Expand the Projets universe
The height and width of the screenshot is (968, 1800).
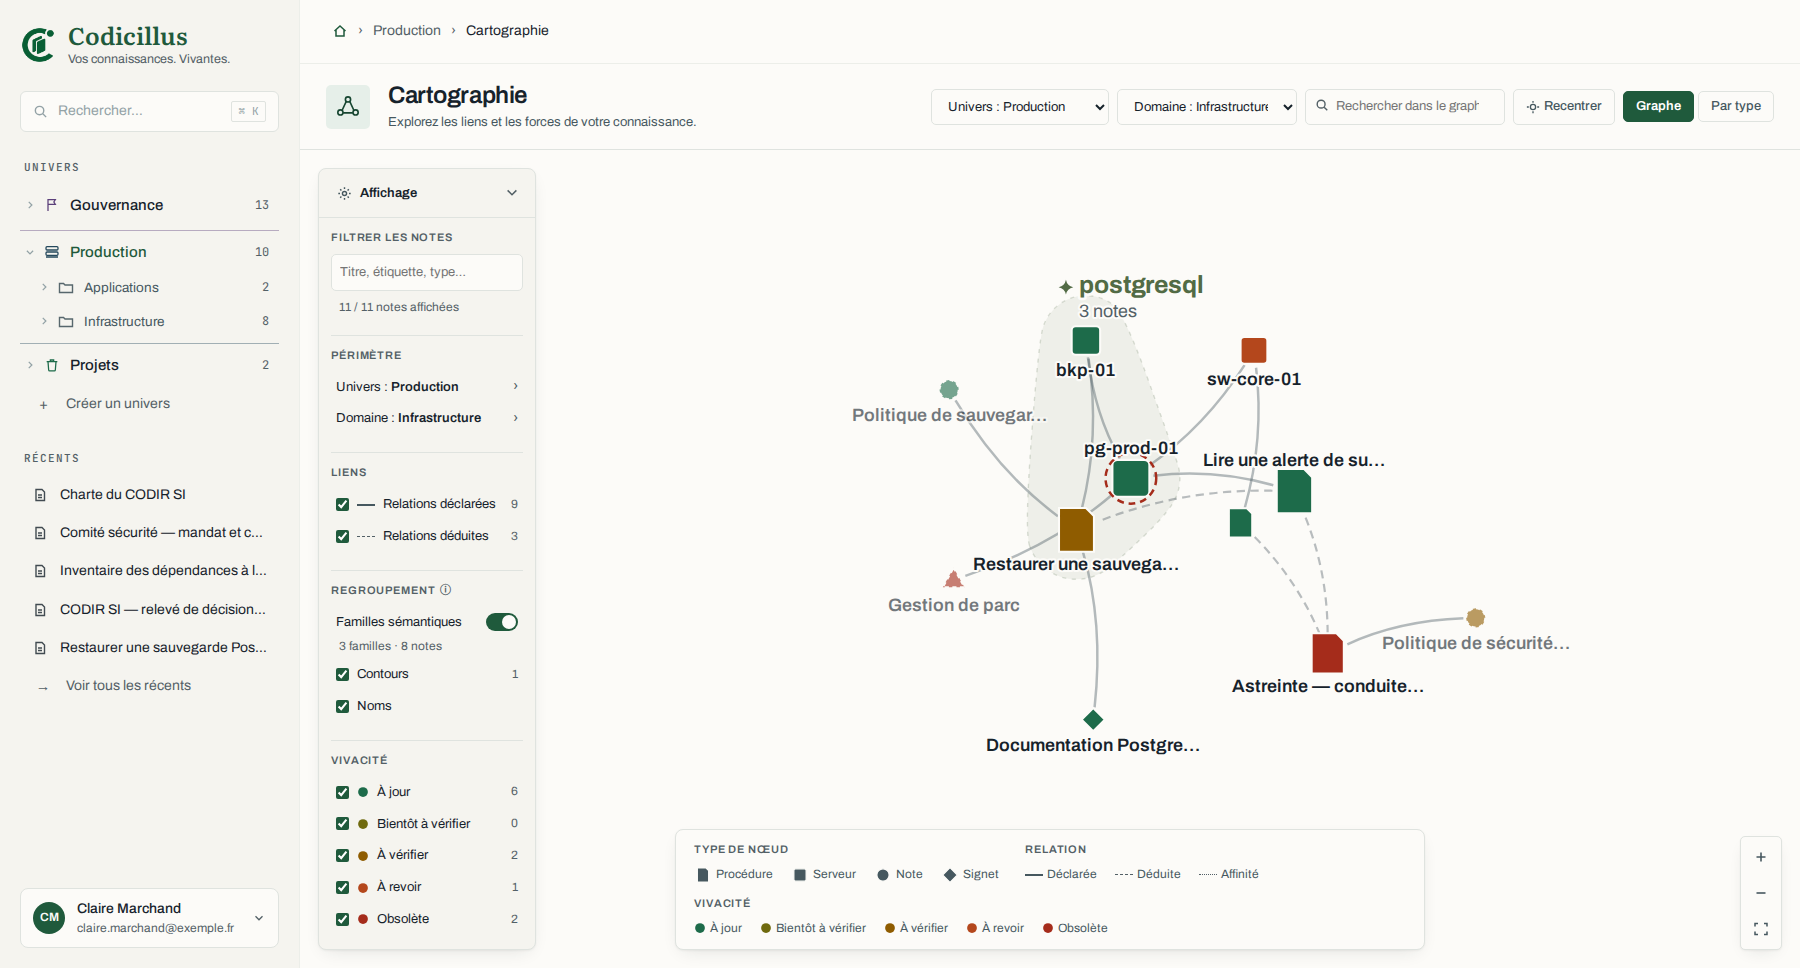pos(30,365)
